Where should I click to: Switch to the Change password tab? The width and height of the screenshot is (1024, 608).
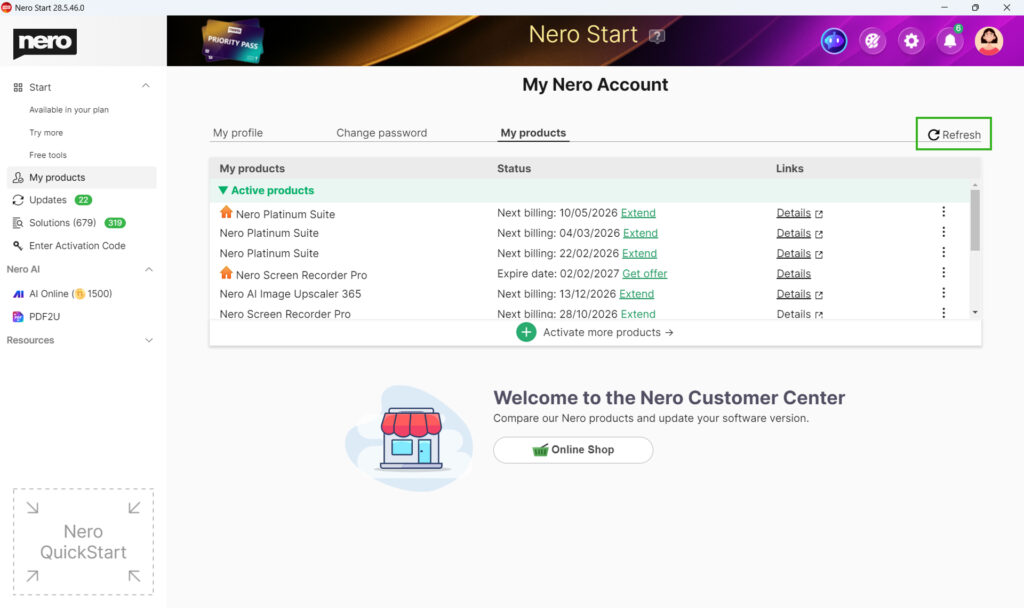click(382, 132)
